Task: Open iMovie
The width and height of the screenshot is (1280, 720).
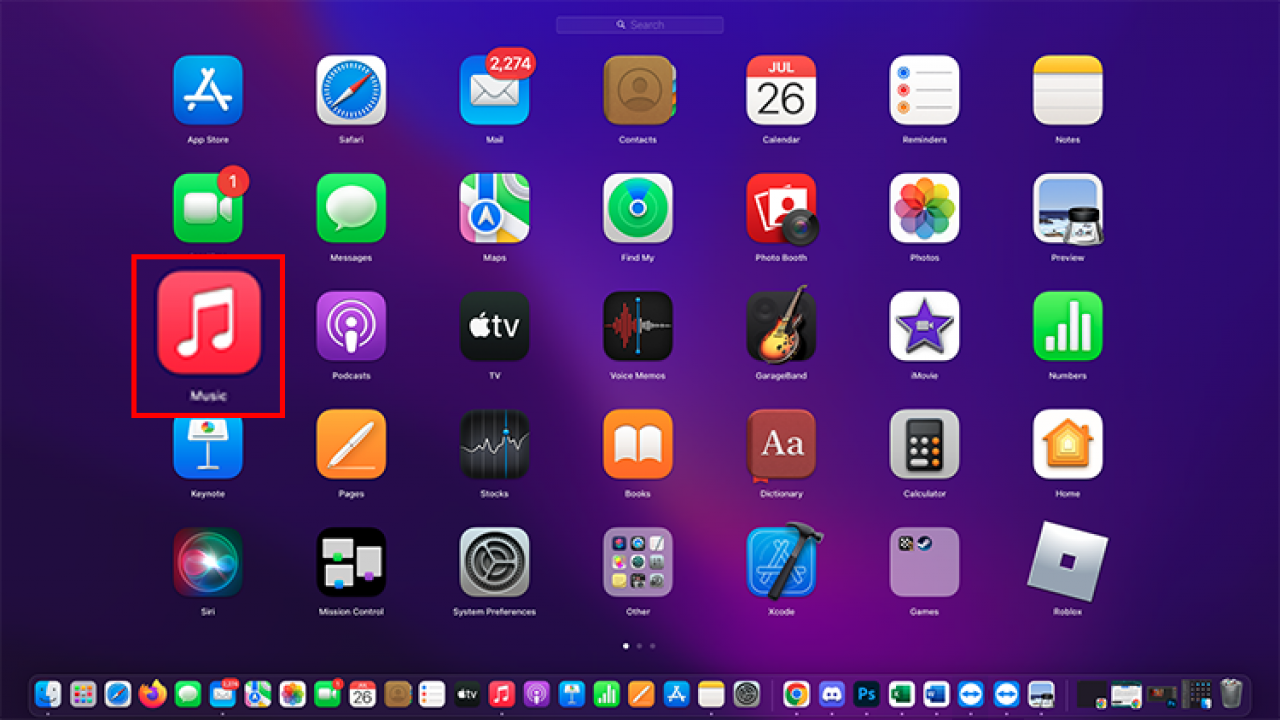Action: [924, 325]
